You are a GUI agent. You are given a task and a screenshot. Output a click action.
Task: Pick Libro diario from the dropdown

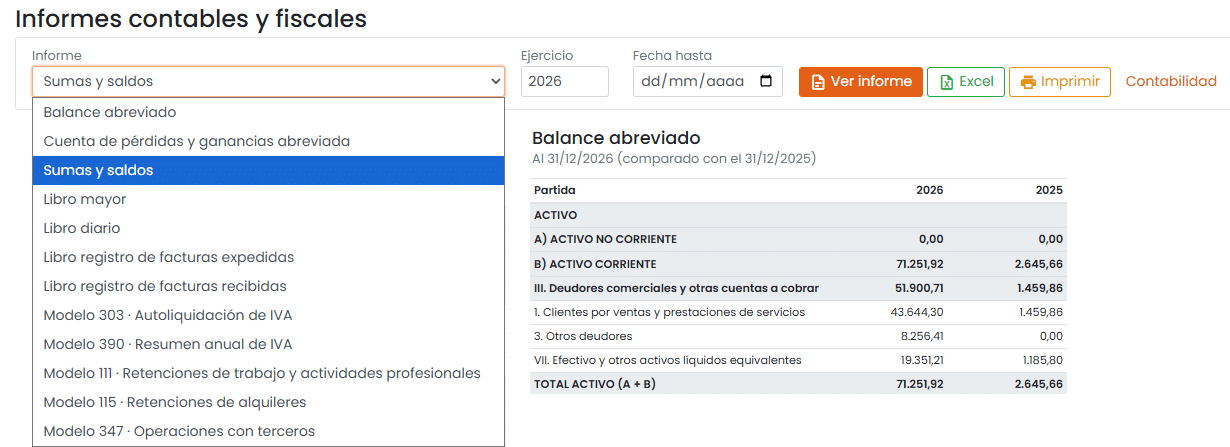[x=268, y=228]
